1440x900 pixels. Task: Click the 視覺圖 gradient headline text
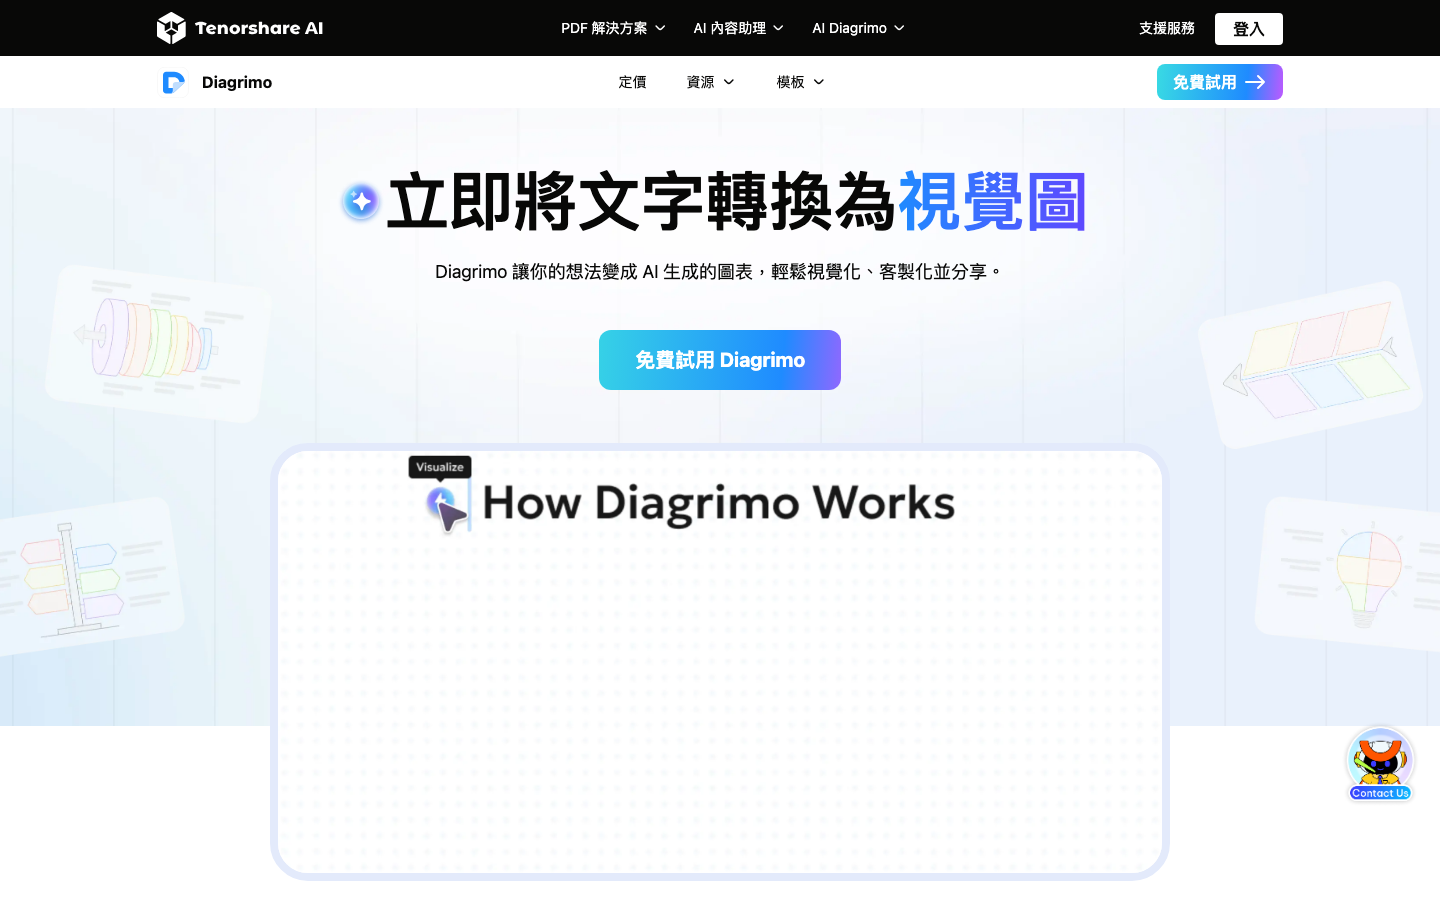[992, 202]
